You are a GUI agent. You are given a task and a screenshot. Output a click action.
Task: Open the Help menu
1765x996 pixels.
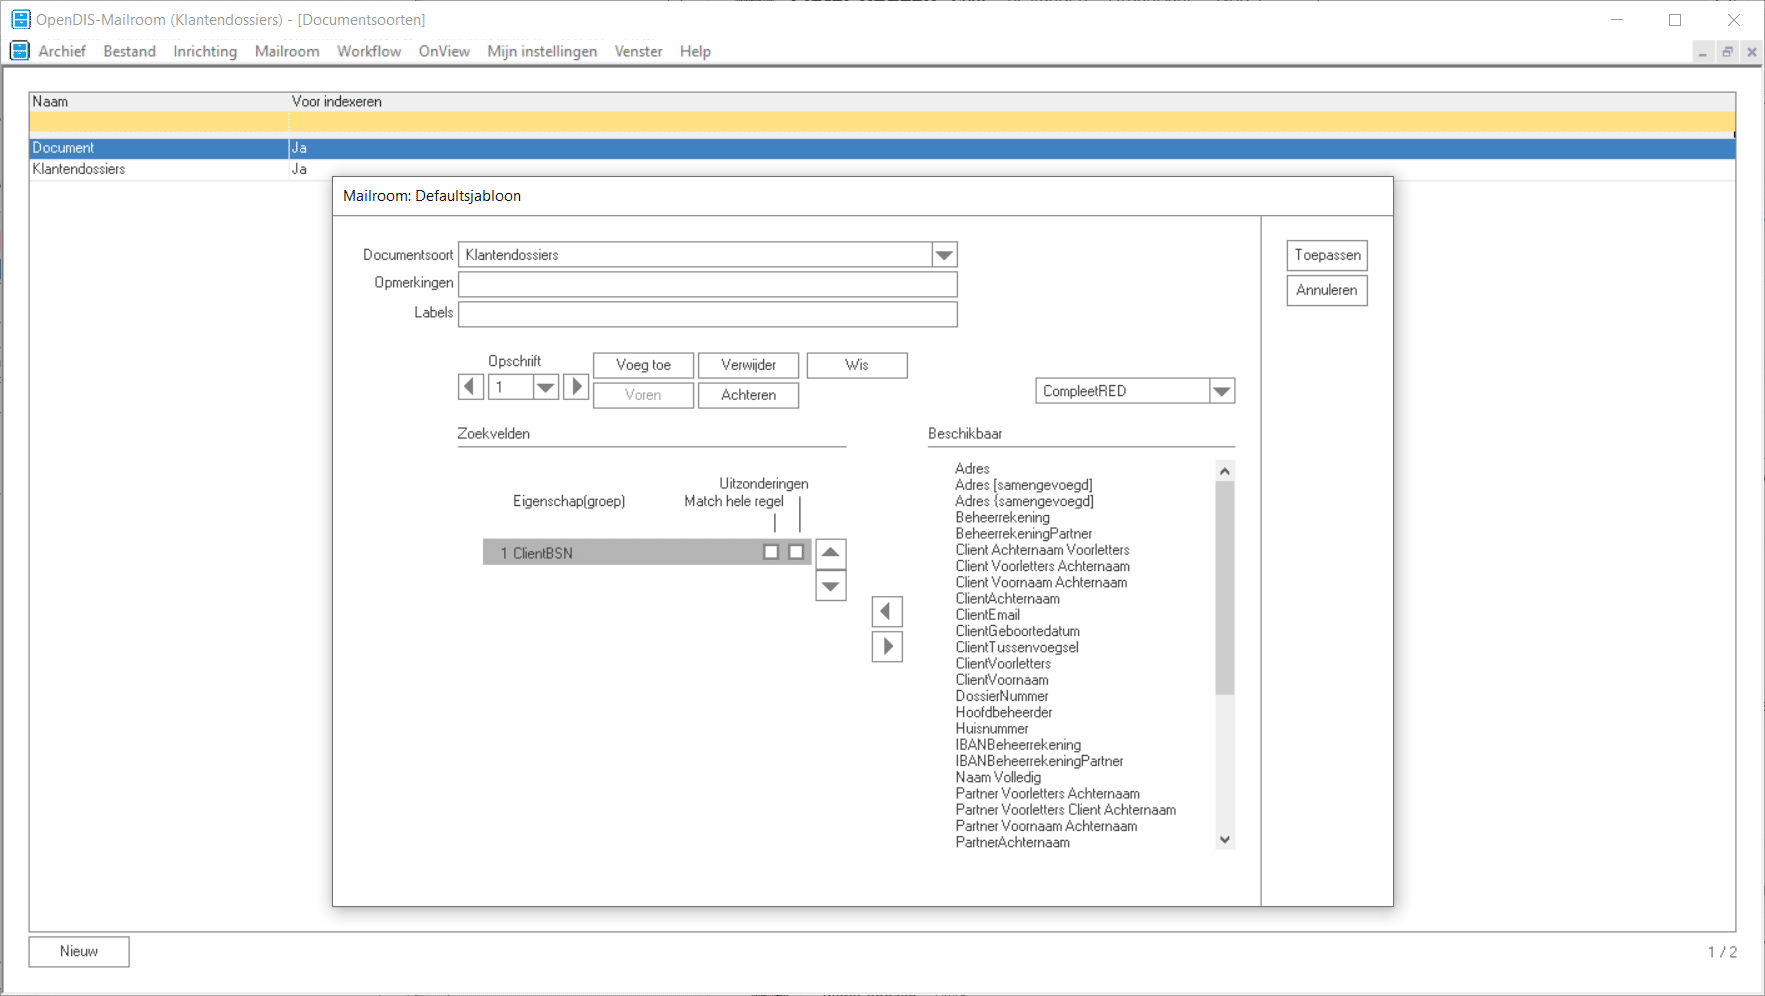tap(695, 51)
